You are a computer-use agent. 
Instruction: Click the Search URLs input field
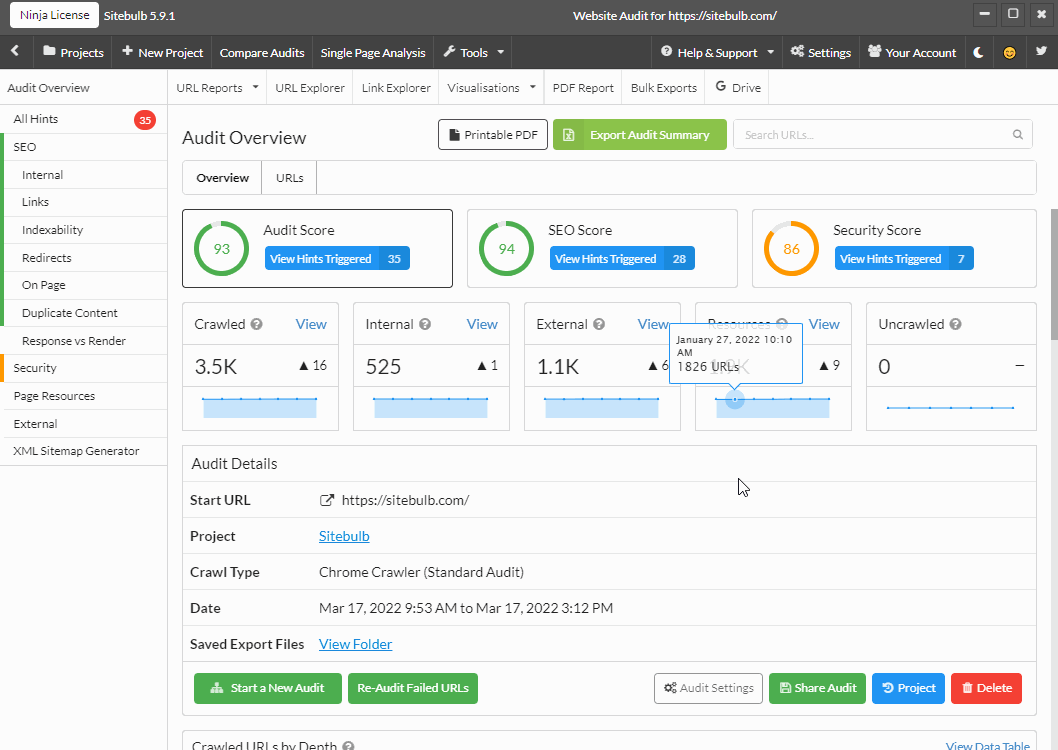[883, 135]
